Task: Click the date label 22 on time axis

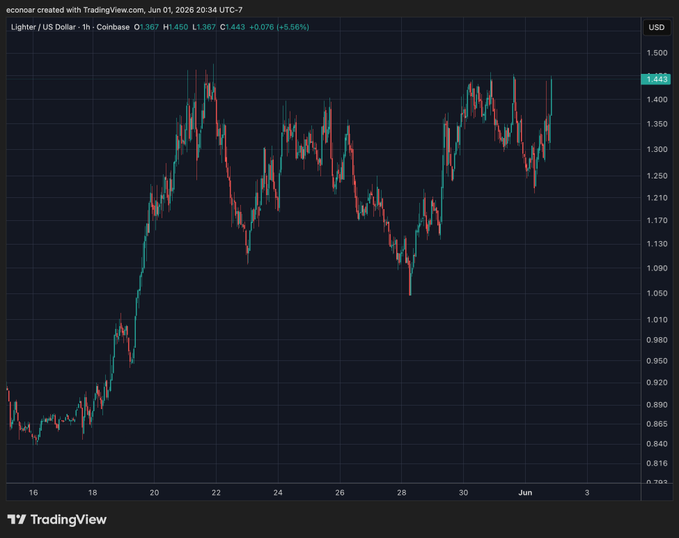Action: coord(216,493)
